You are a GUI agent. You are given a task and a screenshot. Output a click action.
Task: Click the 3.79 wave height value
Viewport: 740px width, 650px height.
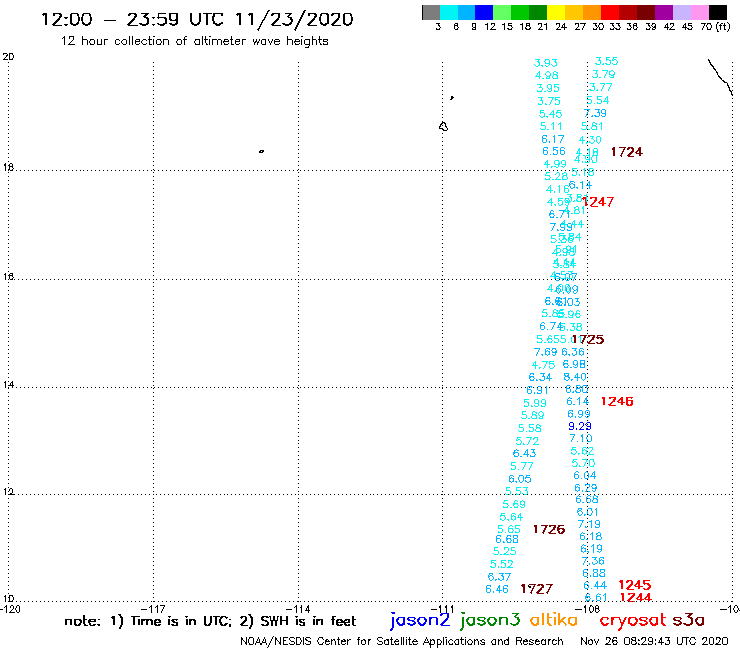pos(604,75)
